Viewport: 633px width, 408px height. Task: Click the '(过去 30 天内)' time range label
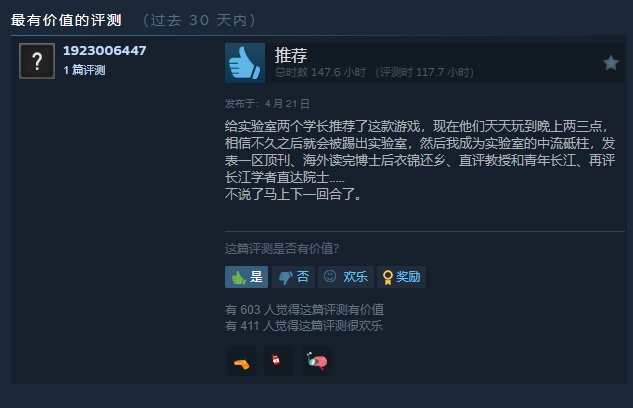pos(199,20)
